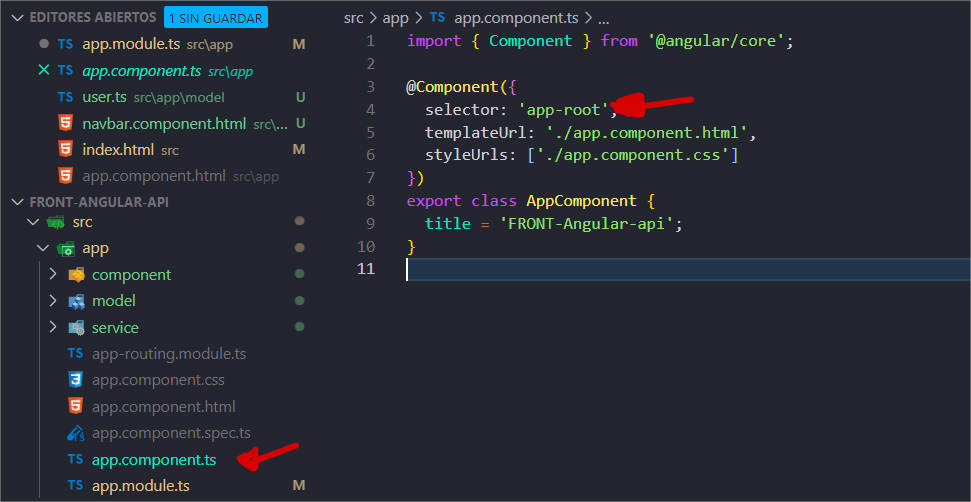Expand the service folder chevron
This screenshot has width=971, height=502.
click(x=54, y=328)
